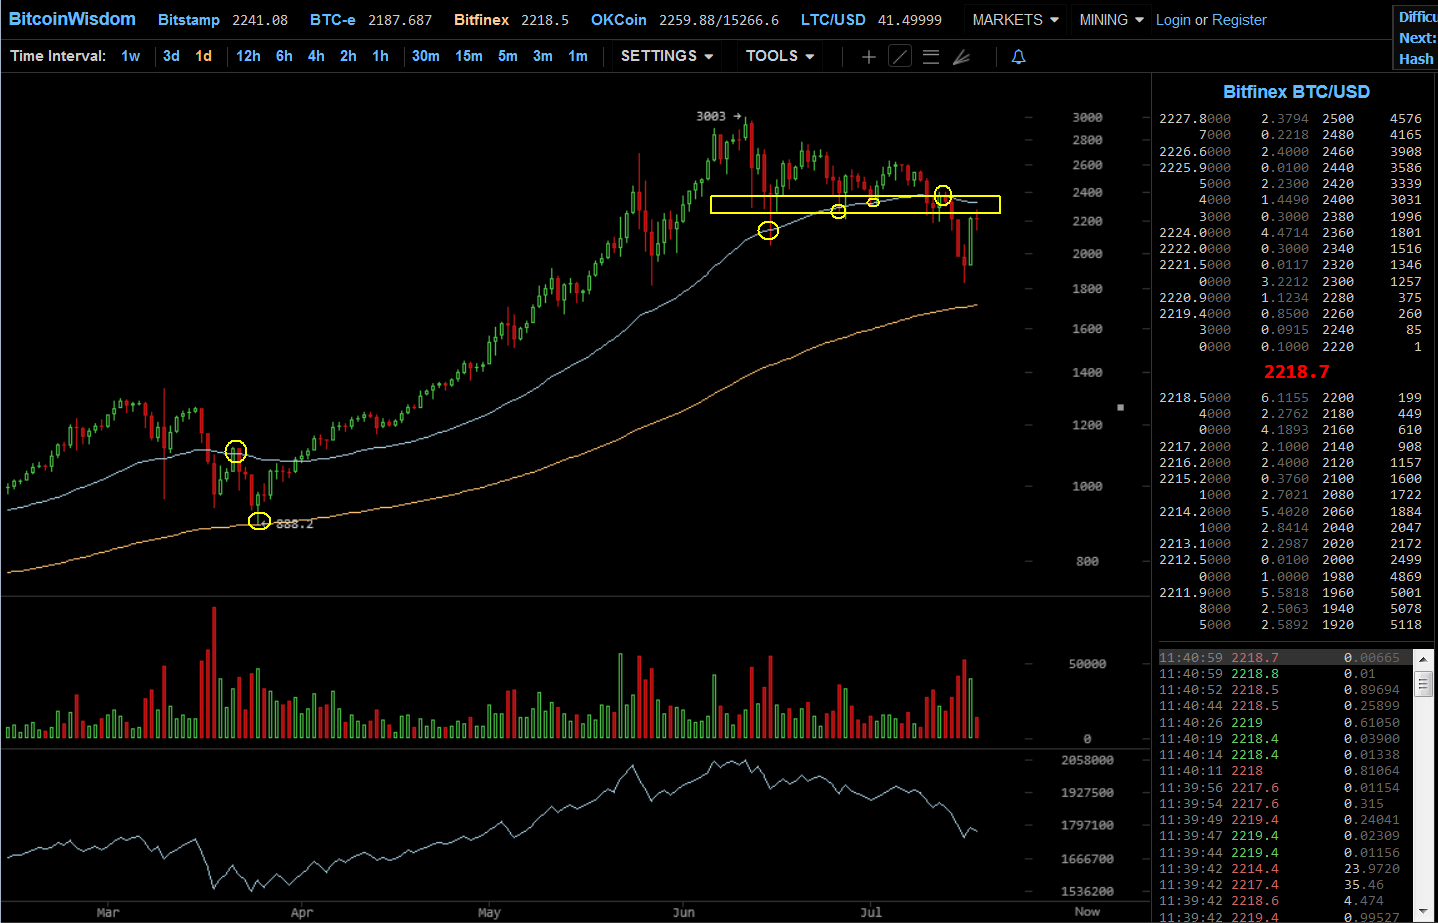Click the bid row at 2211.9000
Image resolution: width=1438 pixels, height=923 pixels.
(x=1290, y=593)
